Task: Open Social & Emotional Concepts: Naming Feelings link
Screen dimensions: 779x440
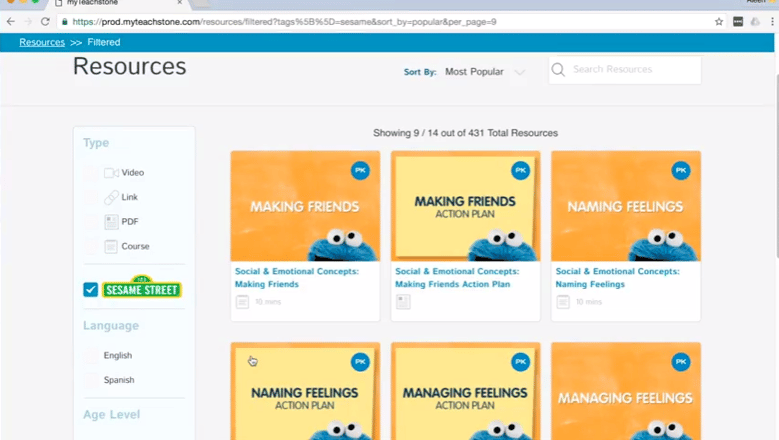Action: [617, 277]
